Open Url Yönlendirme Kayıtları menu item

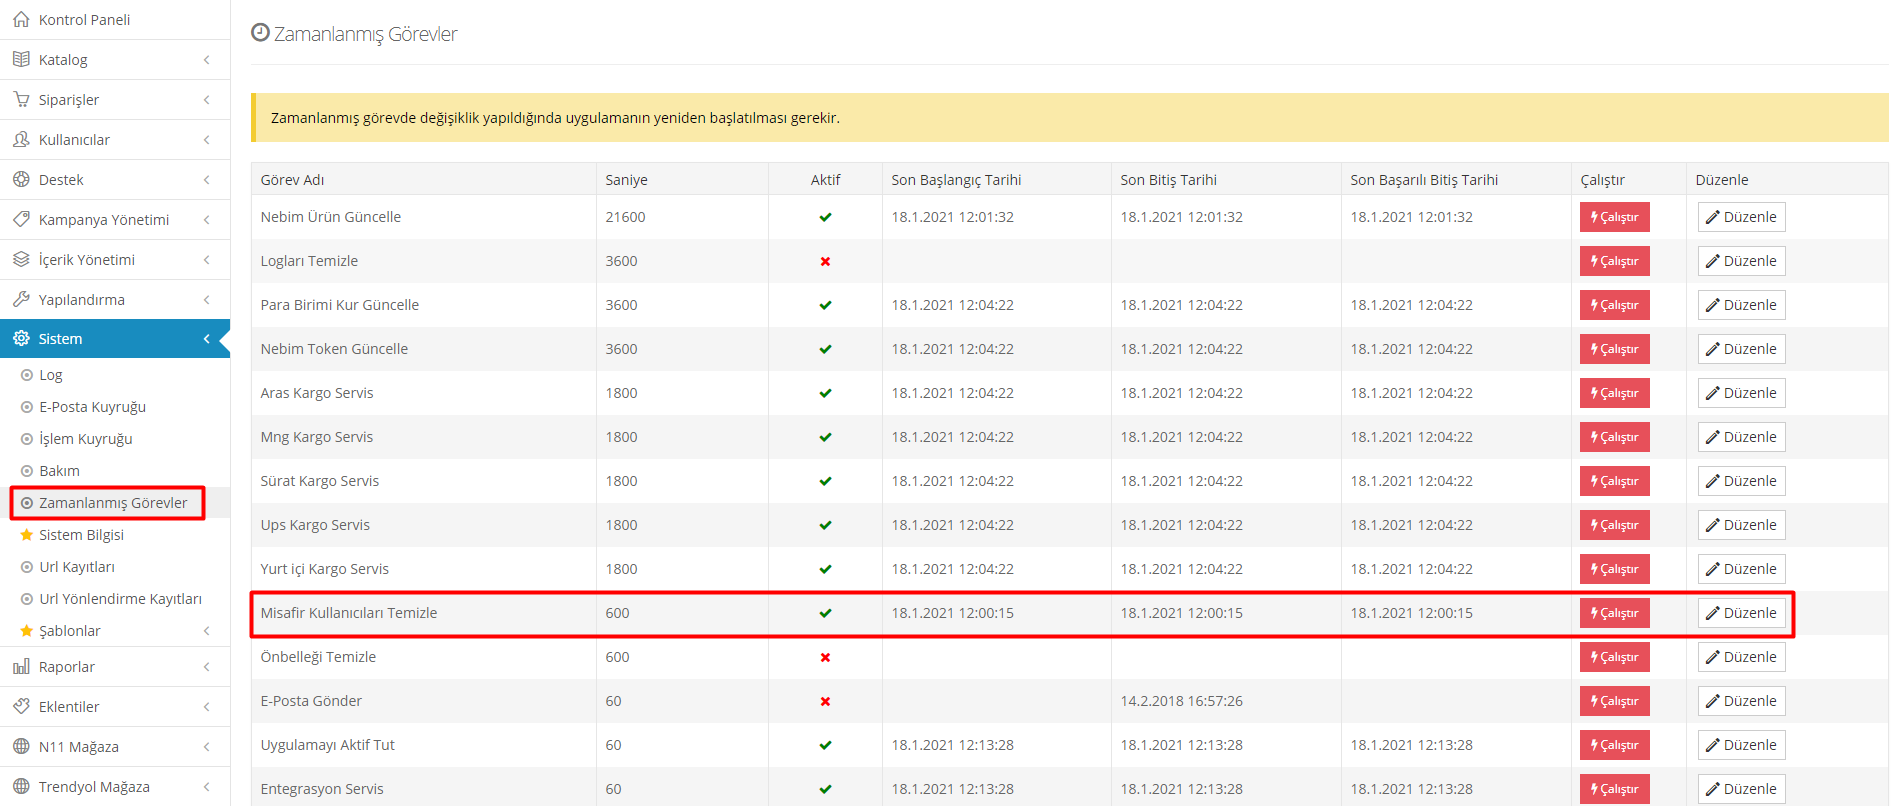coord(120,599)
